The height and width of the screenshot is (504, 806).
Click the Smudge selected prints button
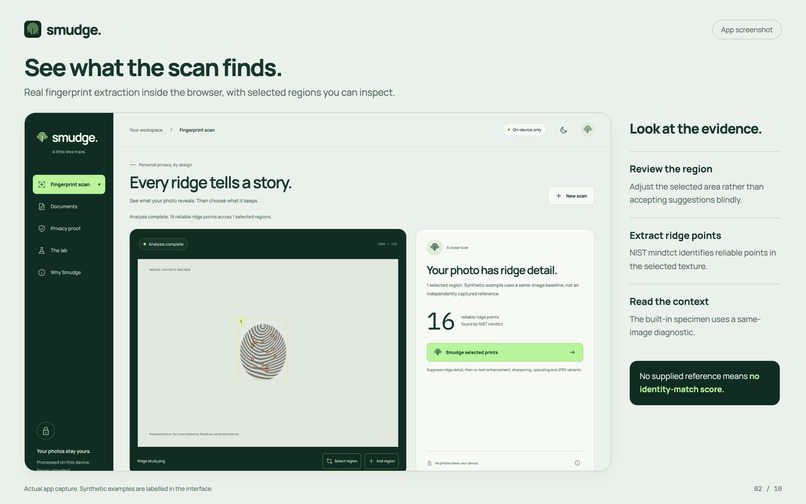(x=505, y=352)
